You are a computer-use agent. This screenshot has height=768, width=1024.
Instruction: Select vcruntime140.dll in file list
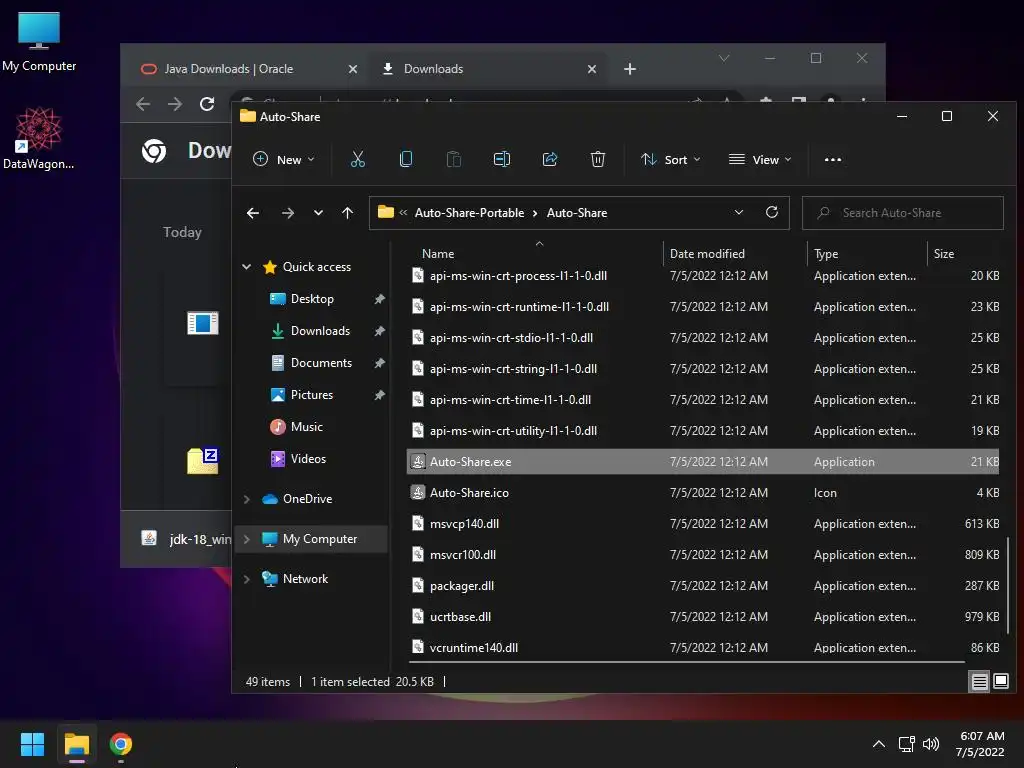[x=703, y=648]
